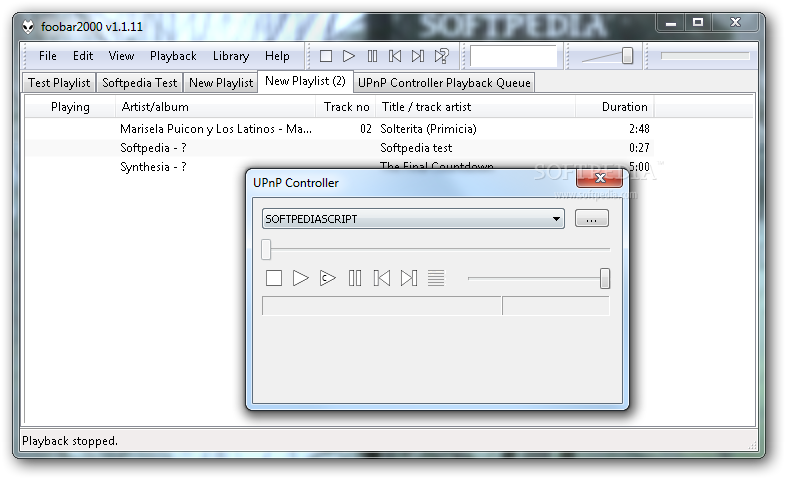The image size is (786, 479).
Task: Sort by Artist/album column header
Action: [x=216, y=107]
